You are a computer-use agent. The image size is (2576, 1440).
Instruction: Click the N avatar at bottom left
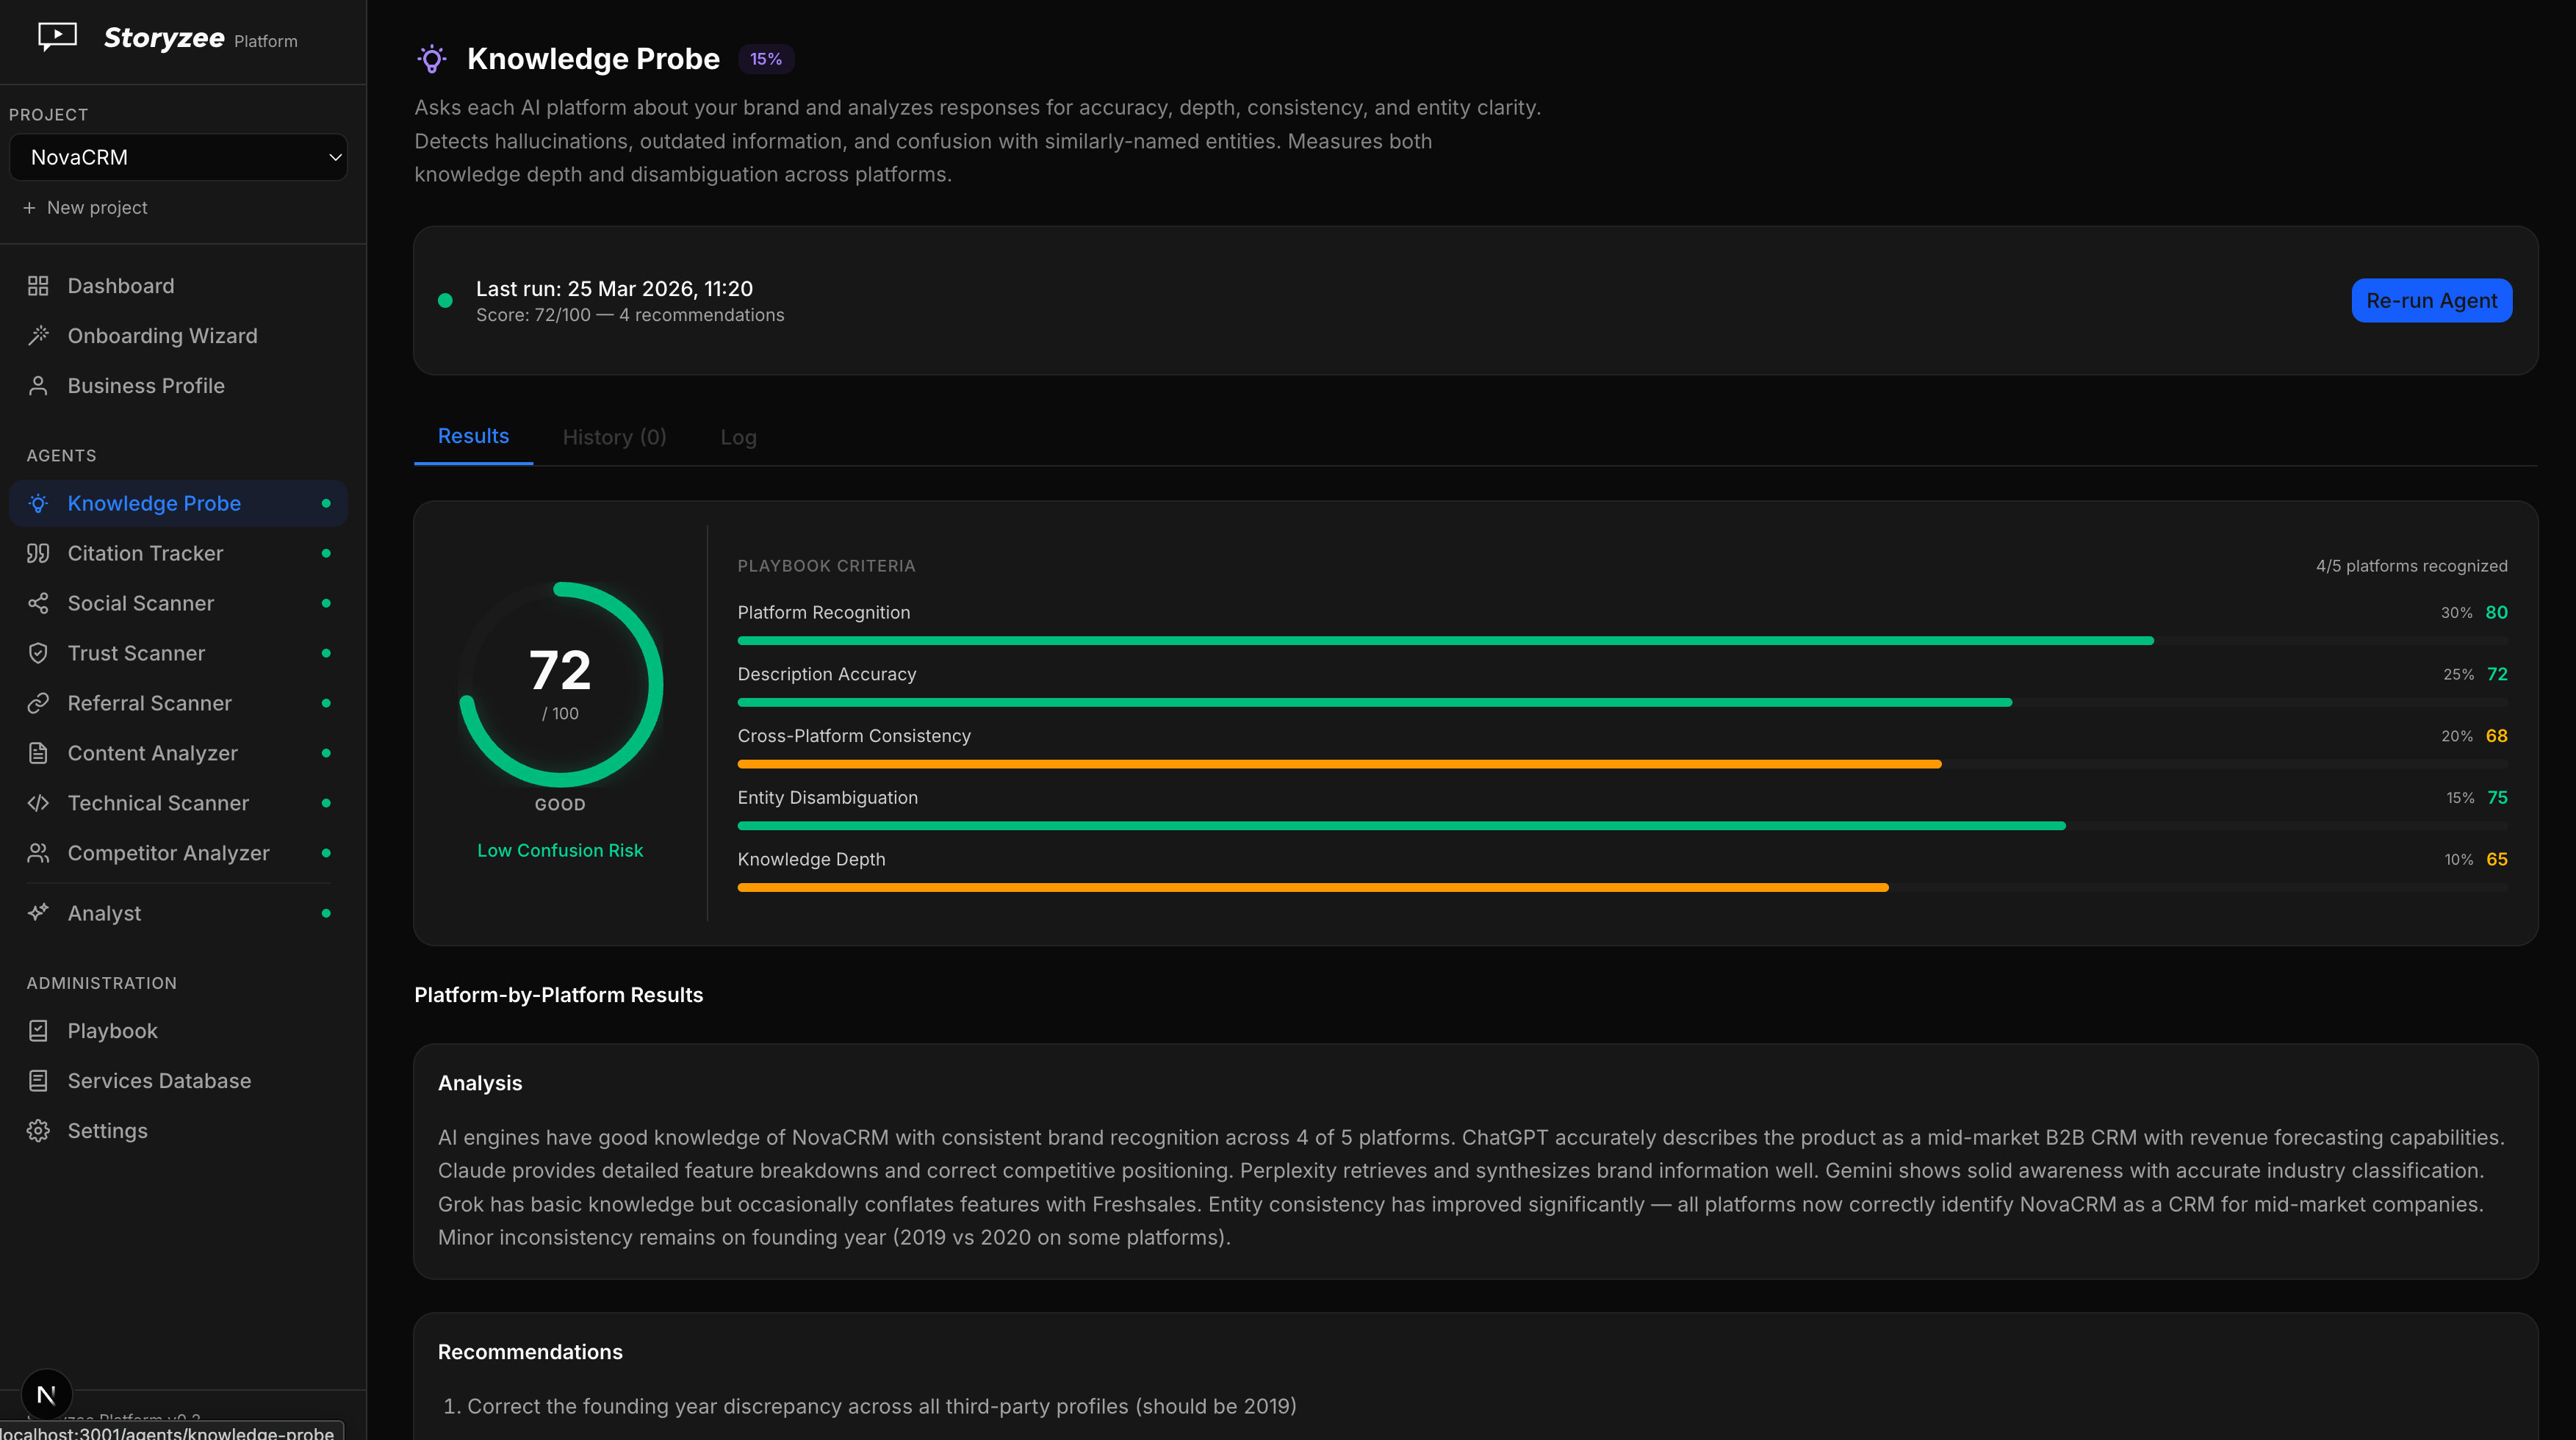pos(46,1393)
